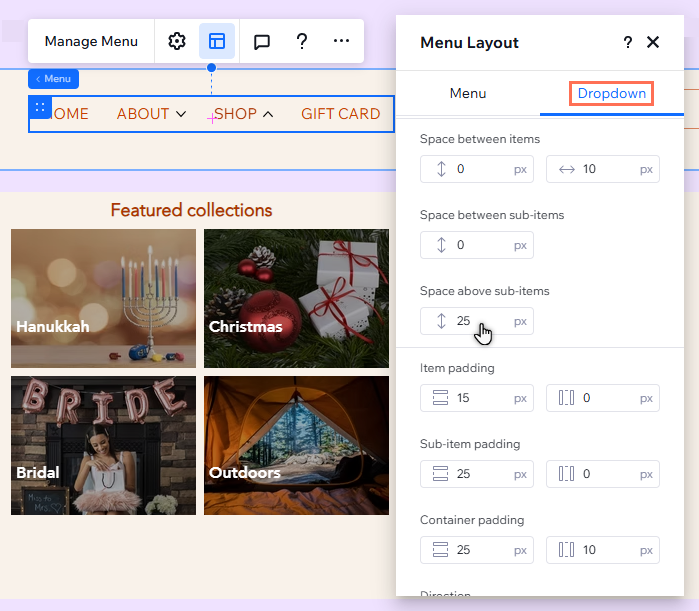Click the Sub-item padding label

point(470,444)
